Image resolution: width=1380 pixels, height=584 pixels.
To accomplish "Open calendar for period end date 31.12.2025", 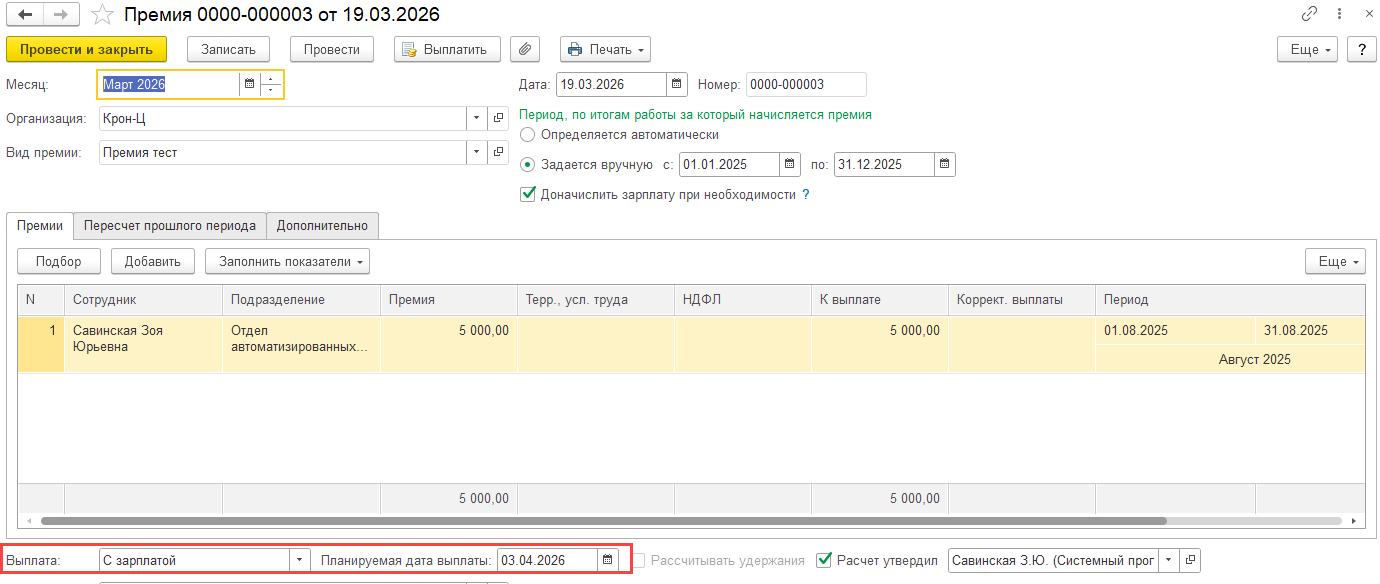I will pos(945,164).
